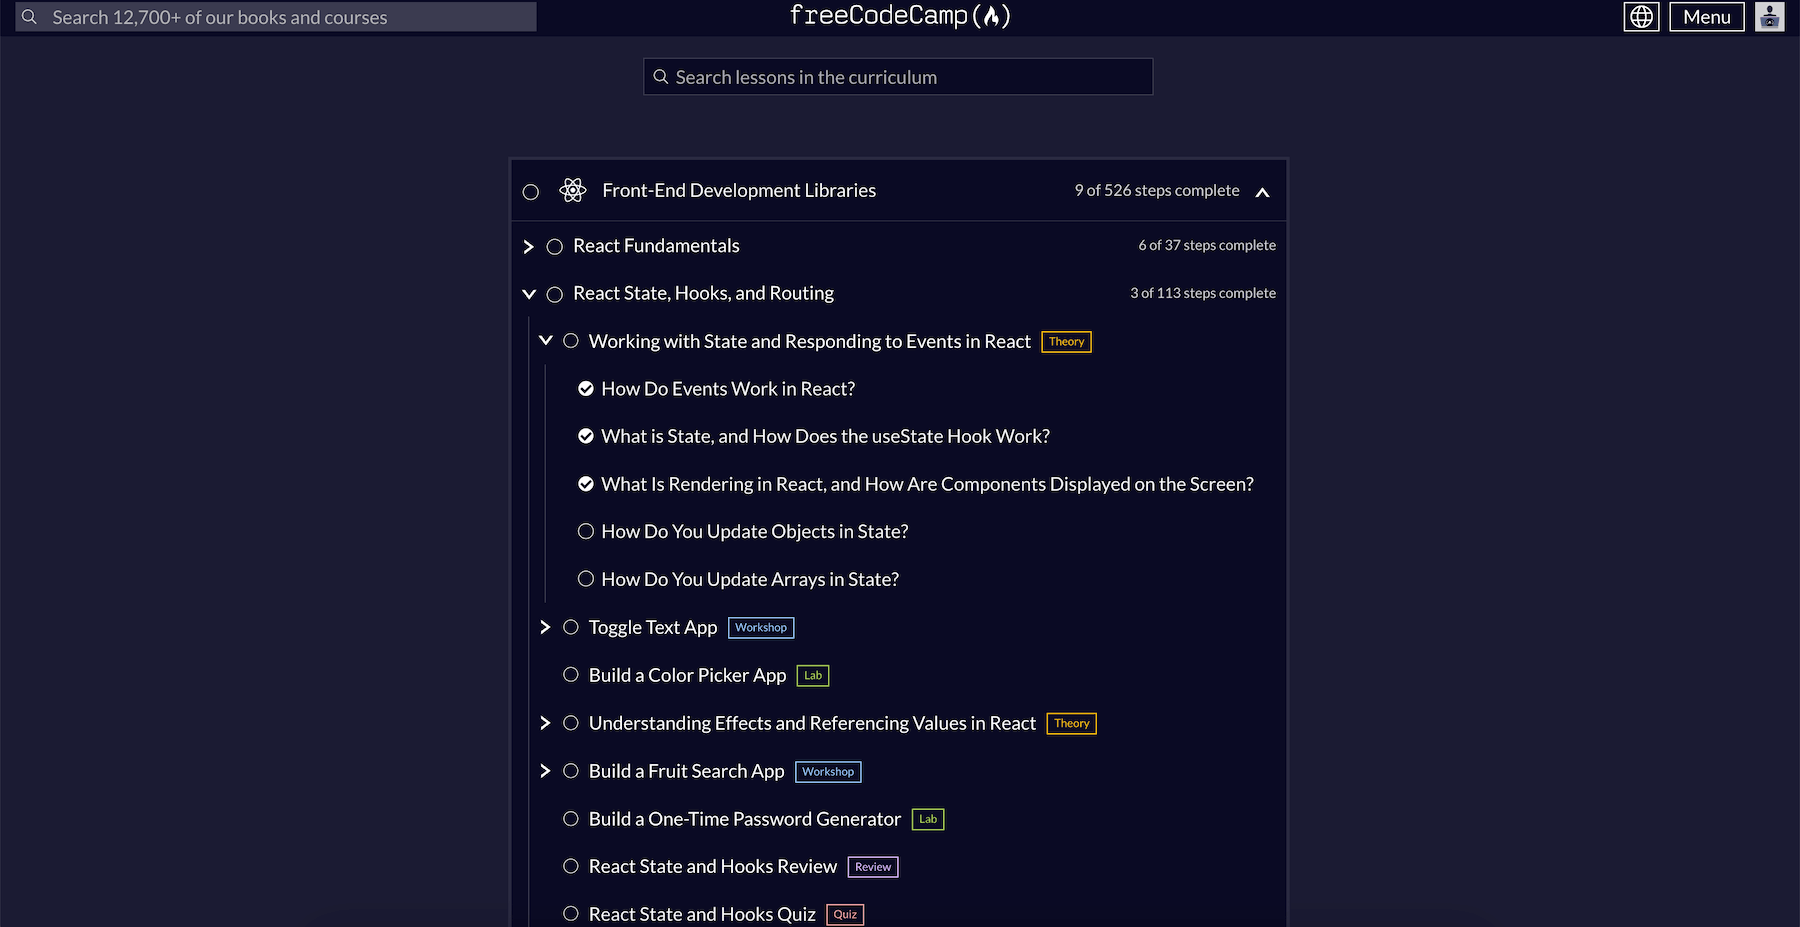Click the freeCodeCamp logo
The image size is (1800, 927).
900,16
